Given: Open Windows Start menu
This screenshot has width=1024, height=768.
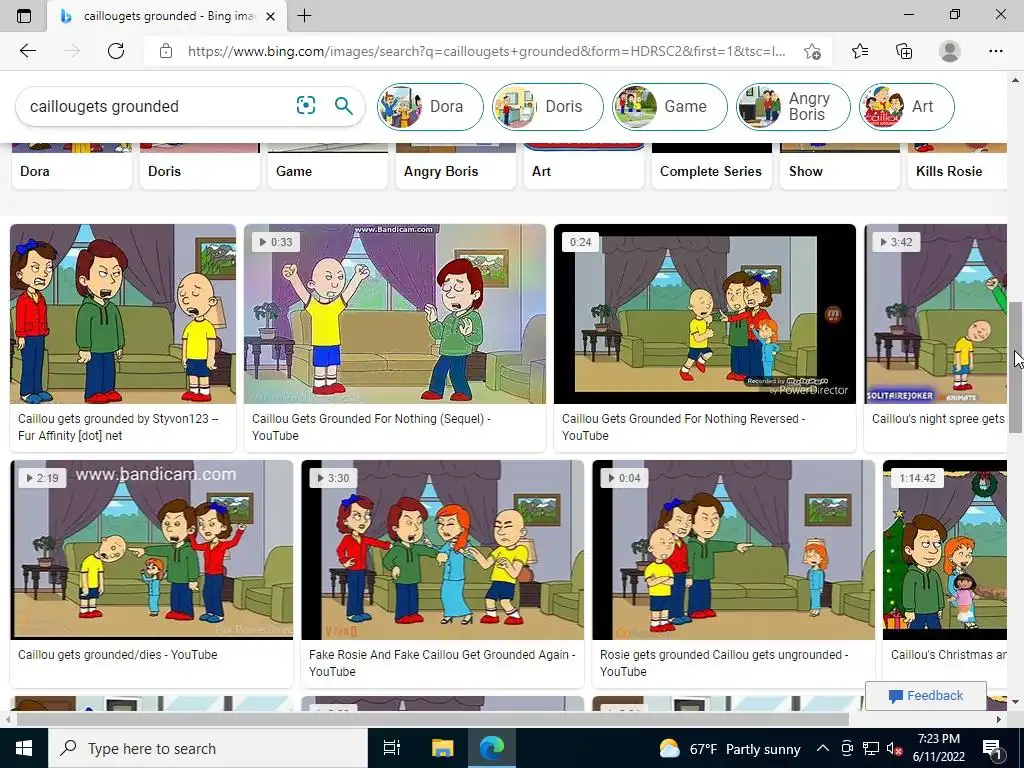Looking at the screenshot, I should [24, 748].
